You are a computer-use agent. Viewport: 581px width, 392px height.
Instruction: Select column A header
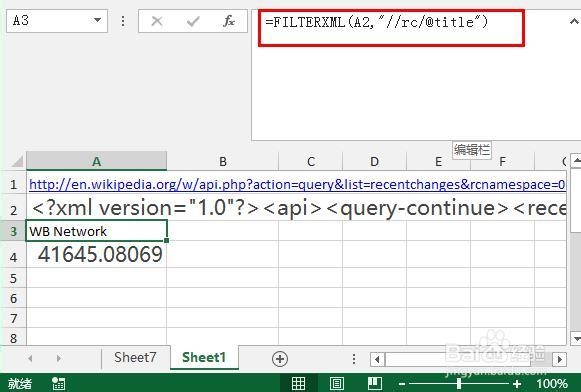point(96,162)
